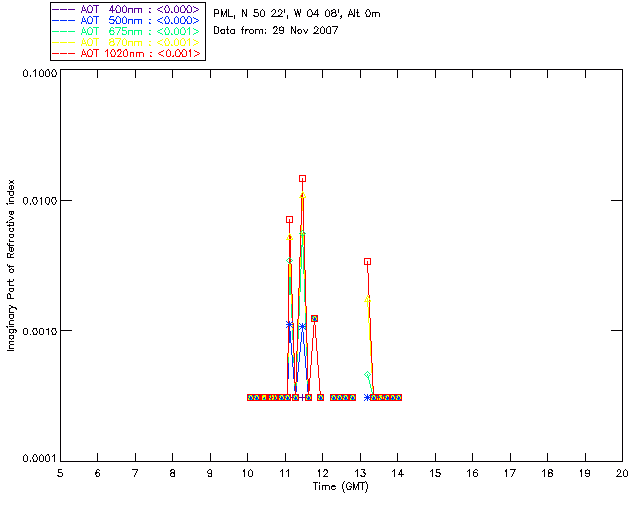The image size is (640, 512).
Task: Click the AOT 870nm legend entry
Action: 126,42
